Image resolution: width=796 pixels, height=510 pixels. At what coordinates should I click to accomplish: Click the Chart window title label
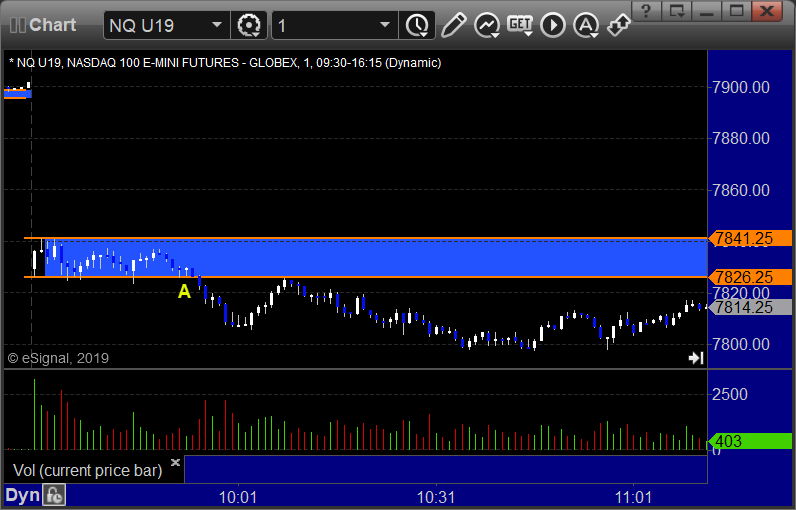tap(52, 25)
